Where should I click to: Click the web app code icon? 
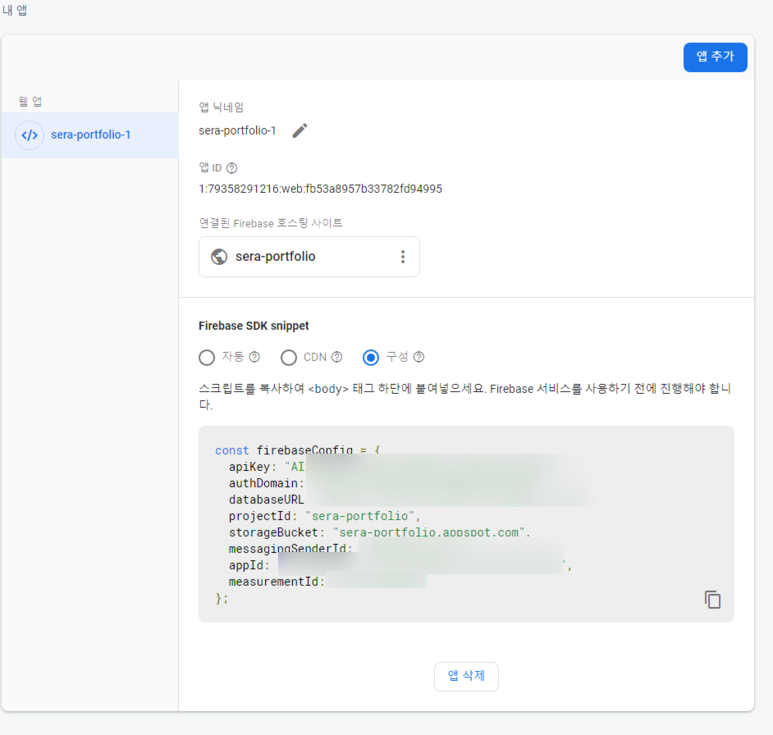30,135
